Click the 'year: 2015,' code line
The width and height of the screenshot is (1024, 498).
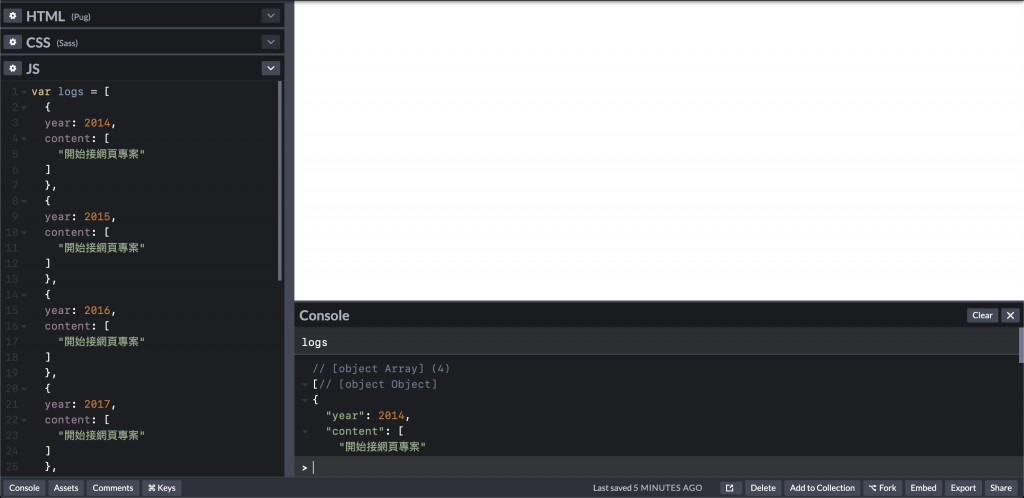(x=80, y=217)
